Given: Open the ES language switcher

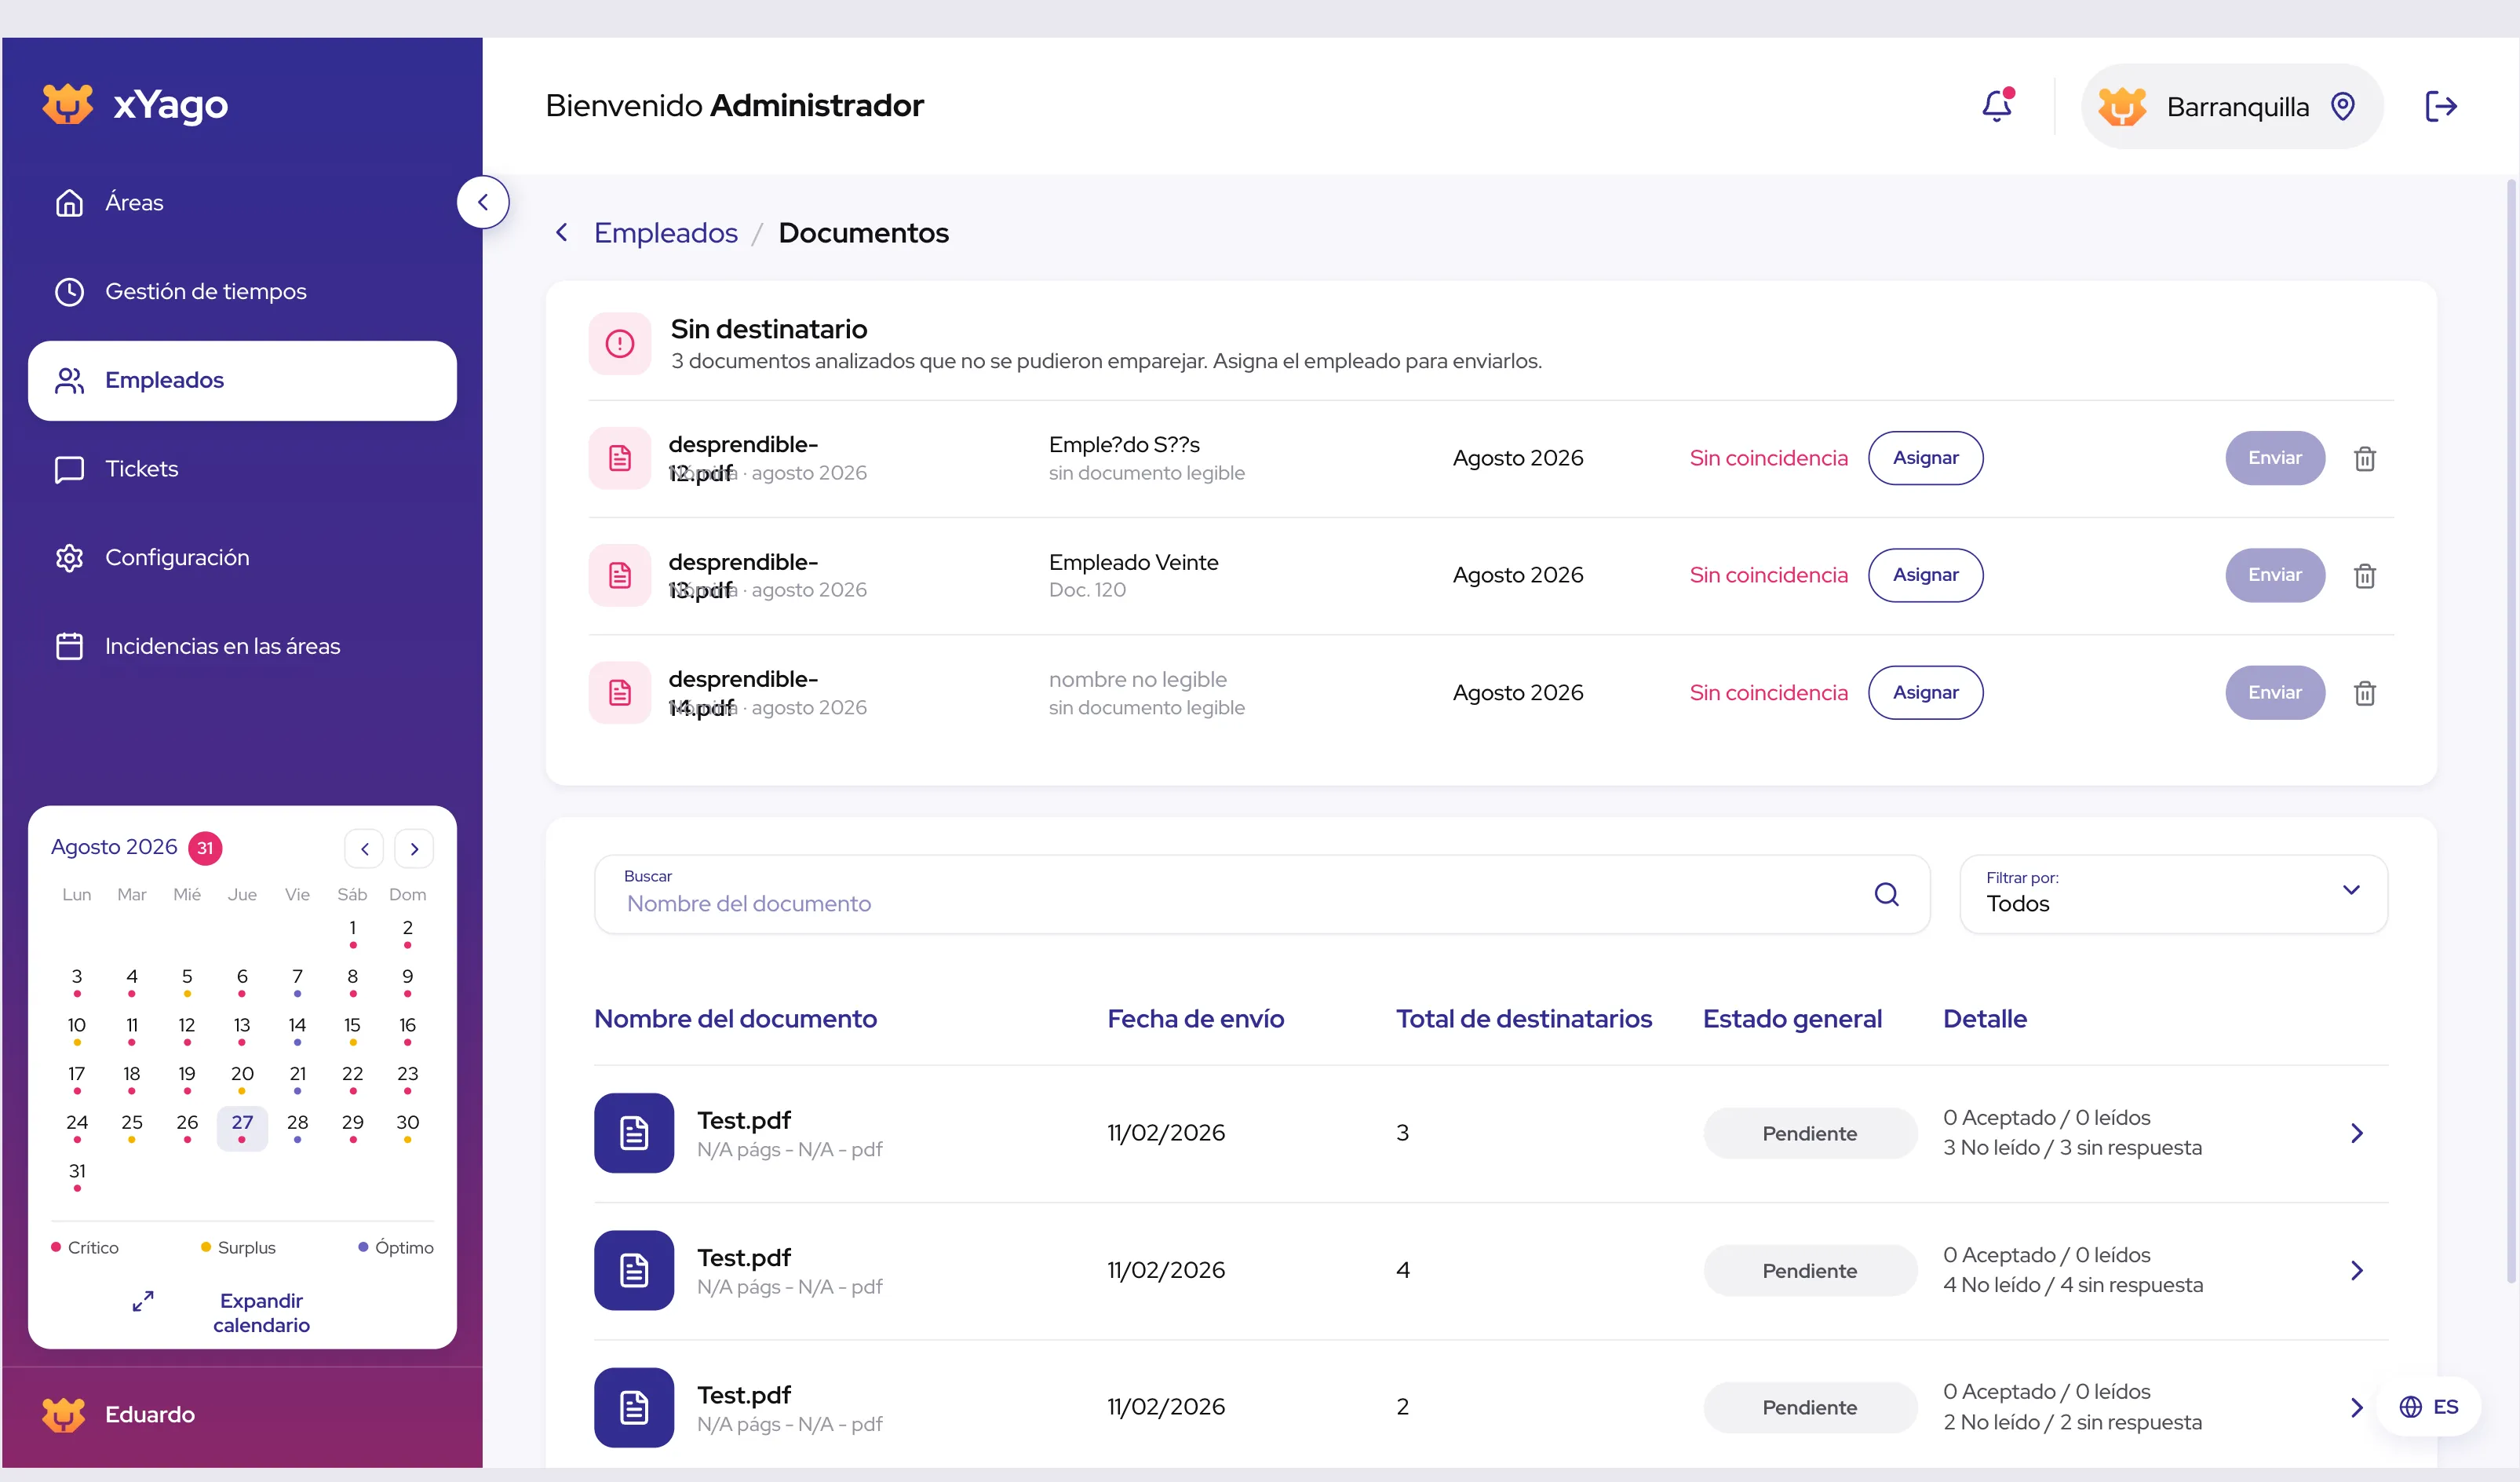Looking at the screenshot, I should point(2428,1407).
